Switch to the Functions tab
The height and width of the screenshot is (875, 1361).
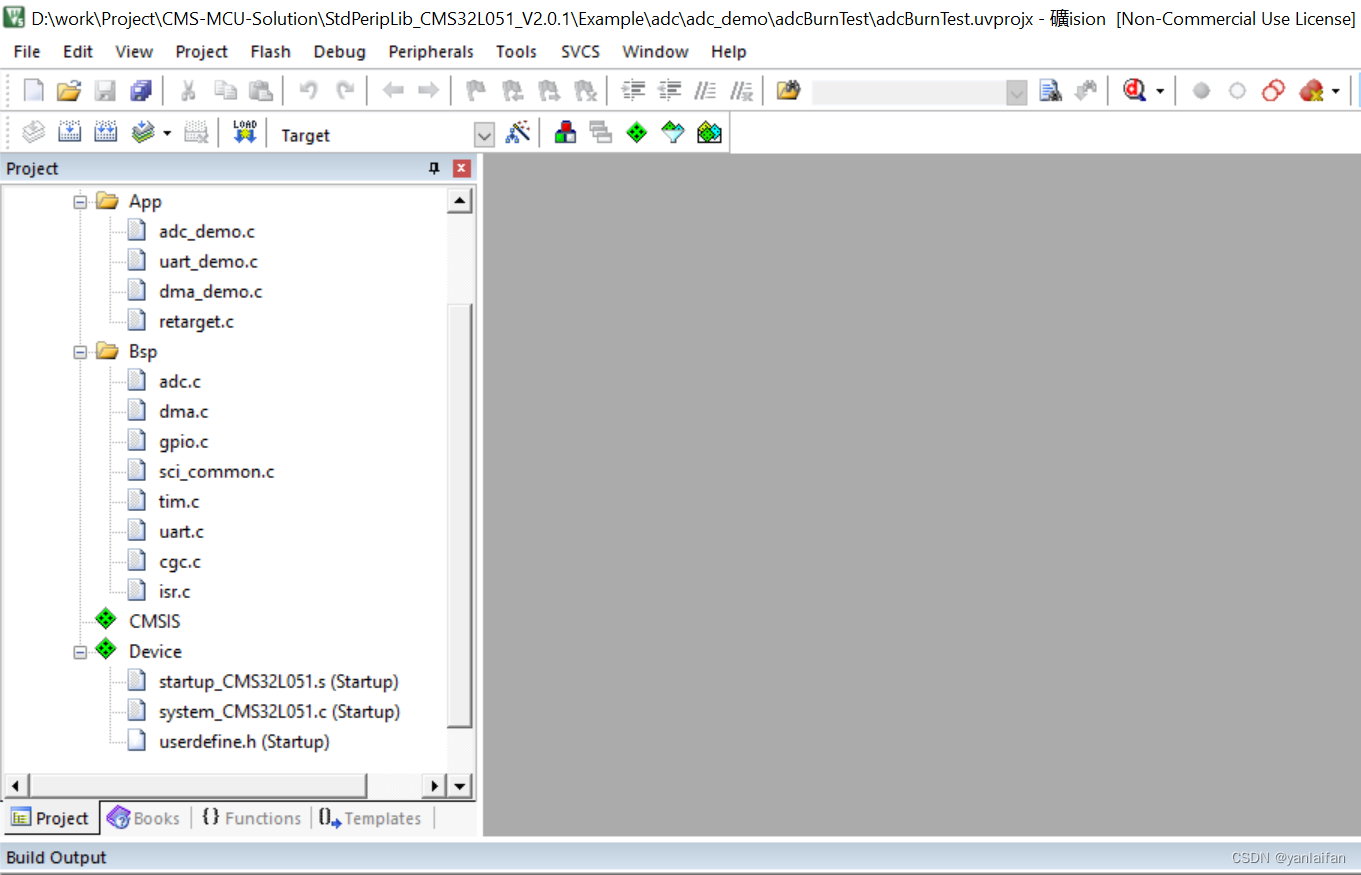click(x=251, y=818)
